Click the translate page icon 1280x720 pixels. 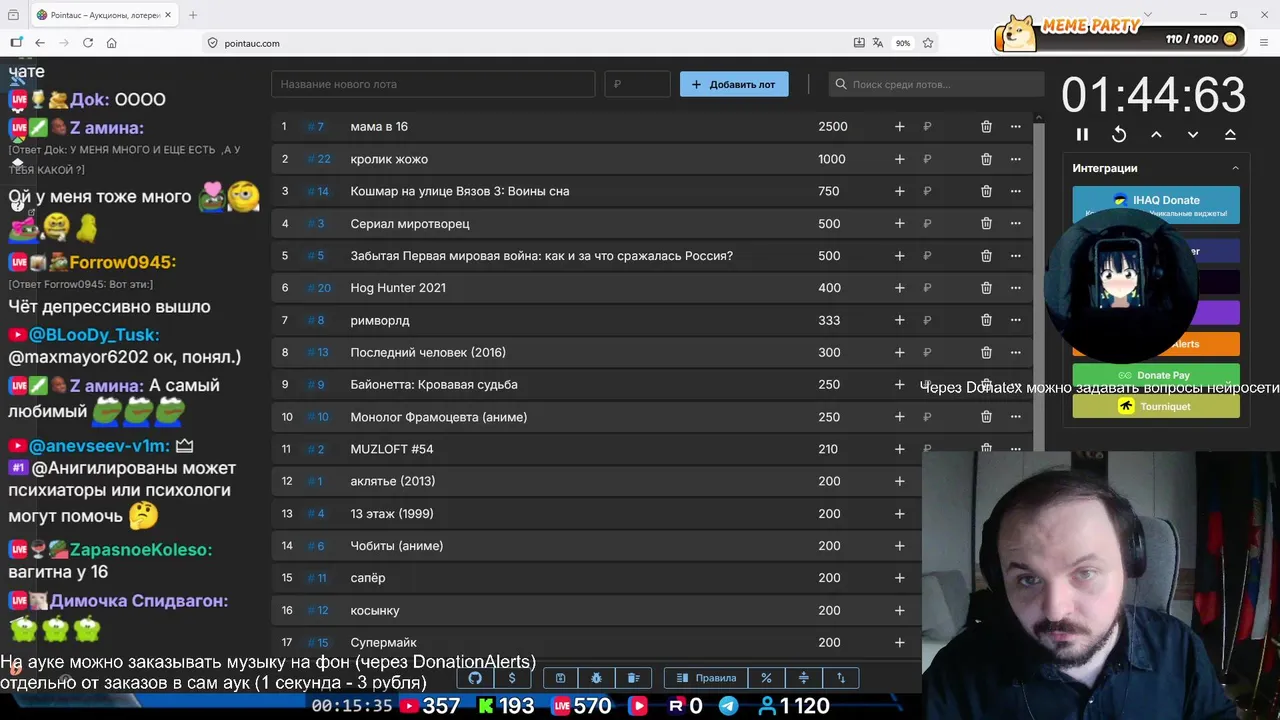tap(878, 43)
